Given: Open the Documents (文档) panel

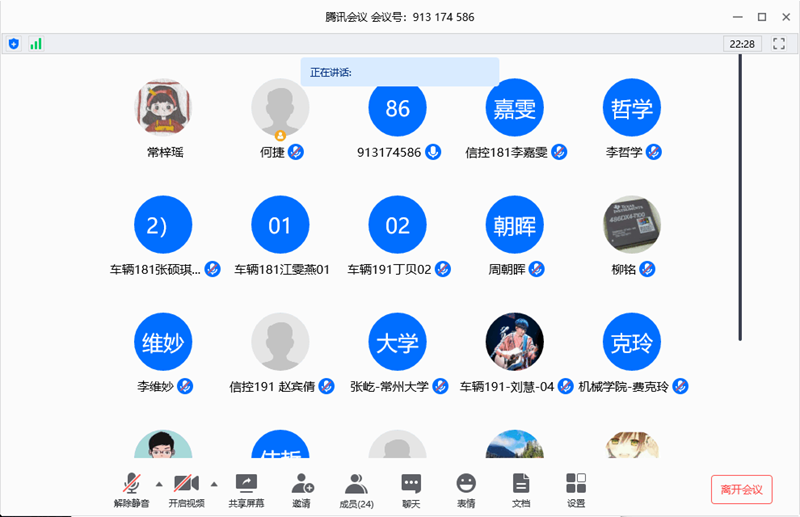Looking at the screenshot, I should pos(520,489).
